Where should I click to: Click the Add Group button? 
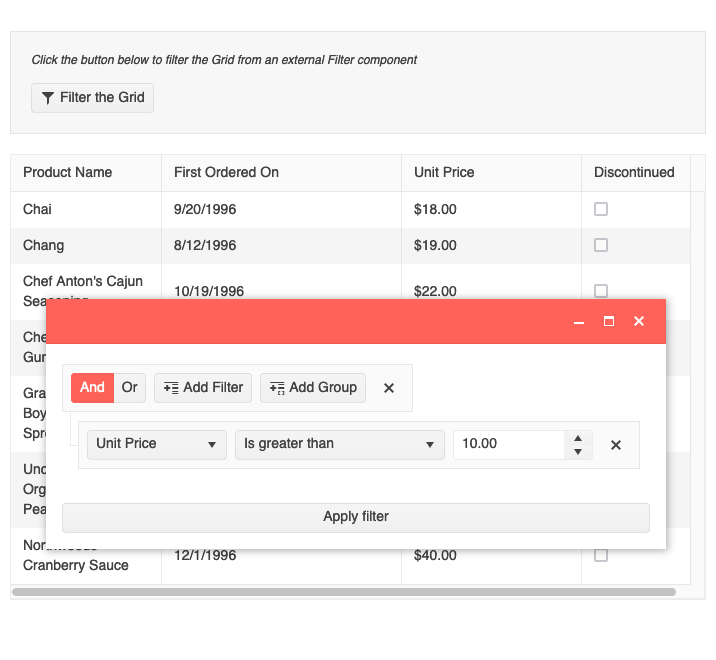[x=313, y=388]
